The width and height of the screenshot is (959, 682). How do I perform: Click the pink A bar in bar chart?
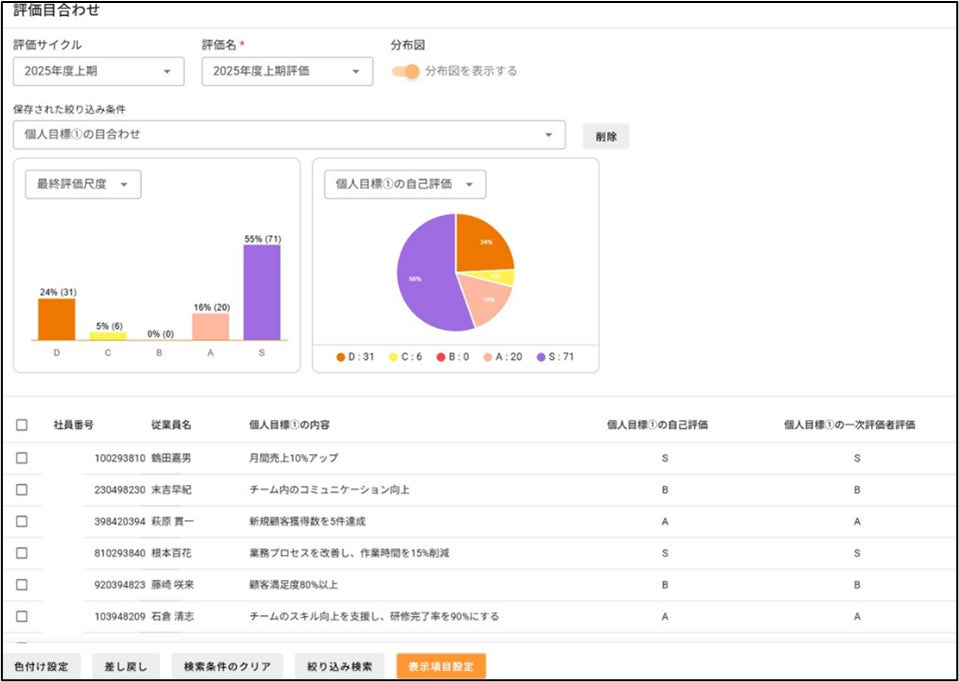(x=210, y=327)
